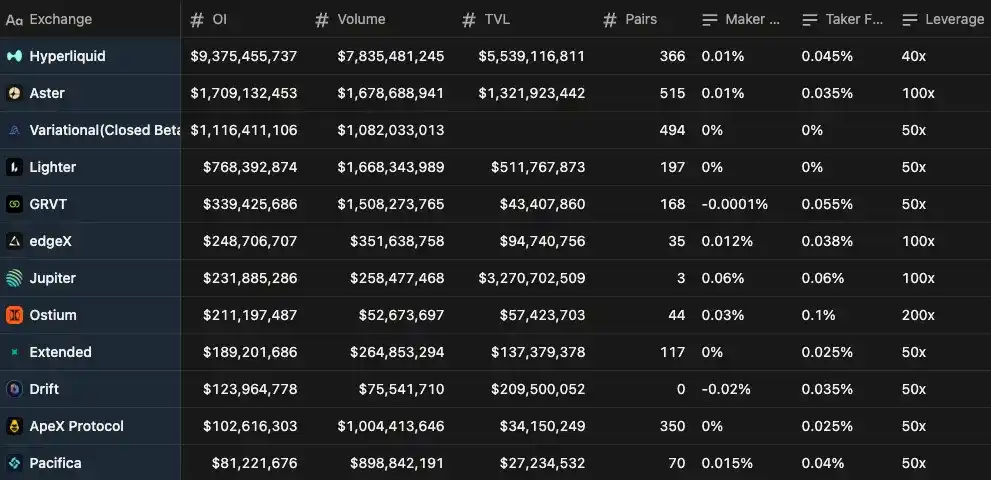Click the Lighter exchange logo icon
This screenshot has height=480, width=991.
click(14, 167)
